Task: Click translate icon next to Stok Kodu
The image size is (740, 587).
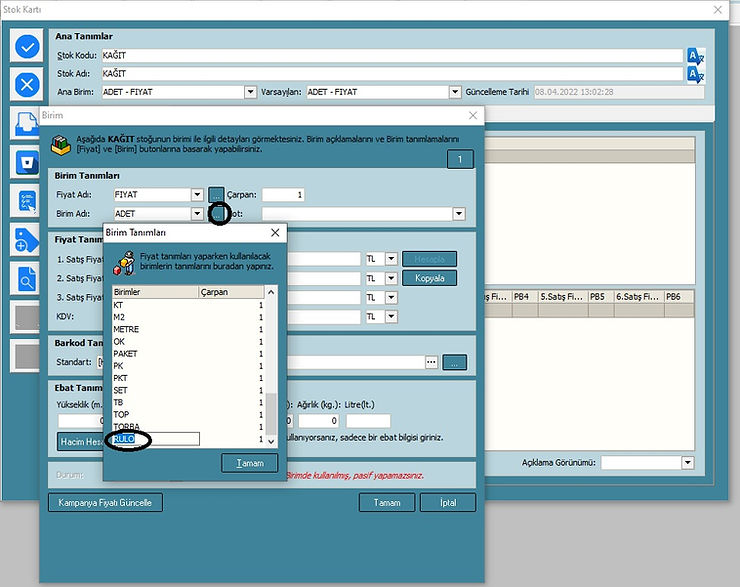Action: tap(695, 56)
